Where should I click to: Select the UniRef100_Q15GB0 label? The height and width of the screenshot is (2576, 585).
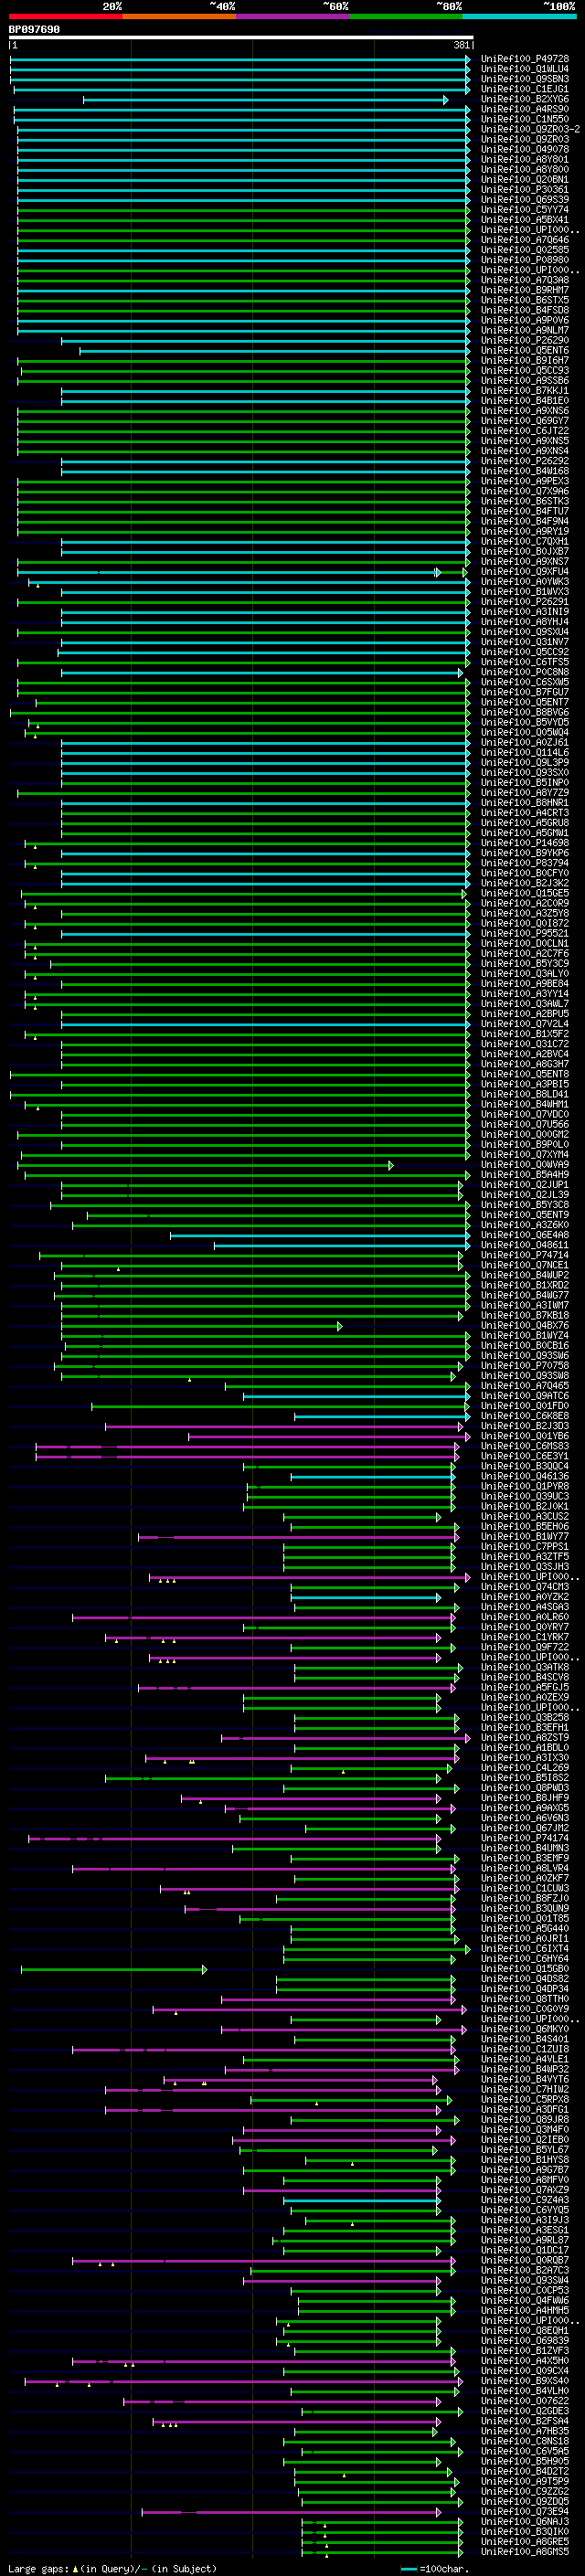coord(525,1969)
